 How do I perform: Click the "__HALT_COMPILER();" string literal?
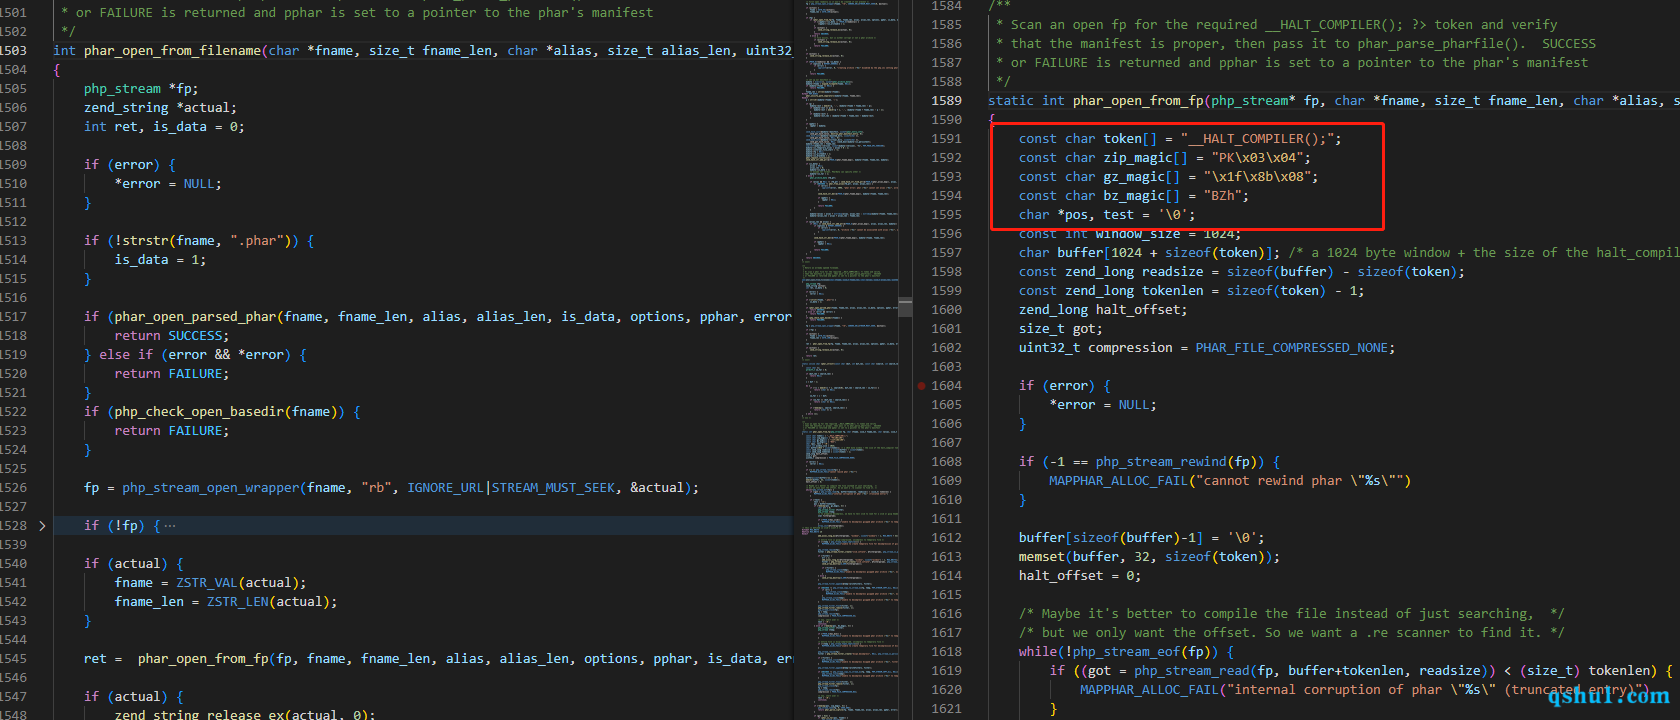coord(1256,138)
